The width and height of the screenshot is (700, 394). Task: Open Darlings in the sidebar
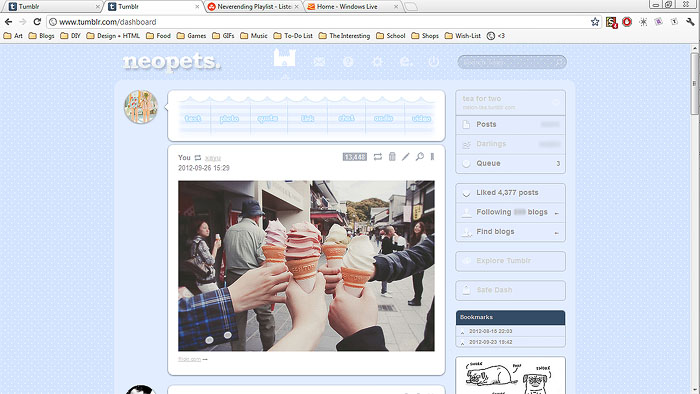[510, 144]
